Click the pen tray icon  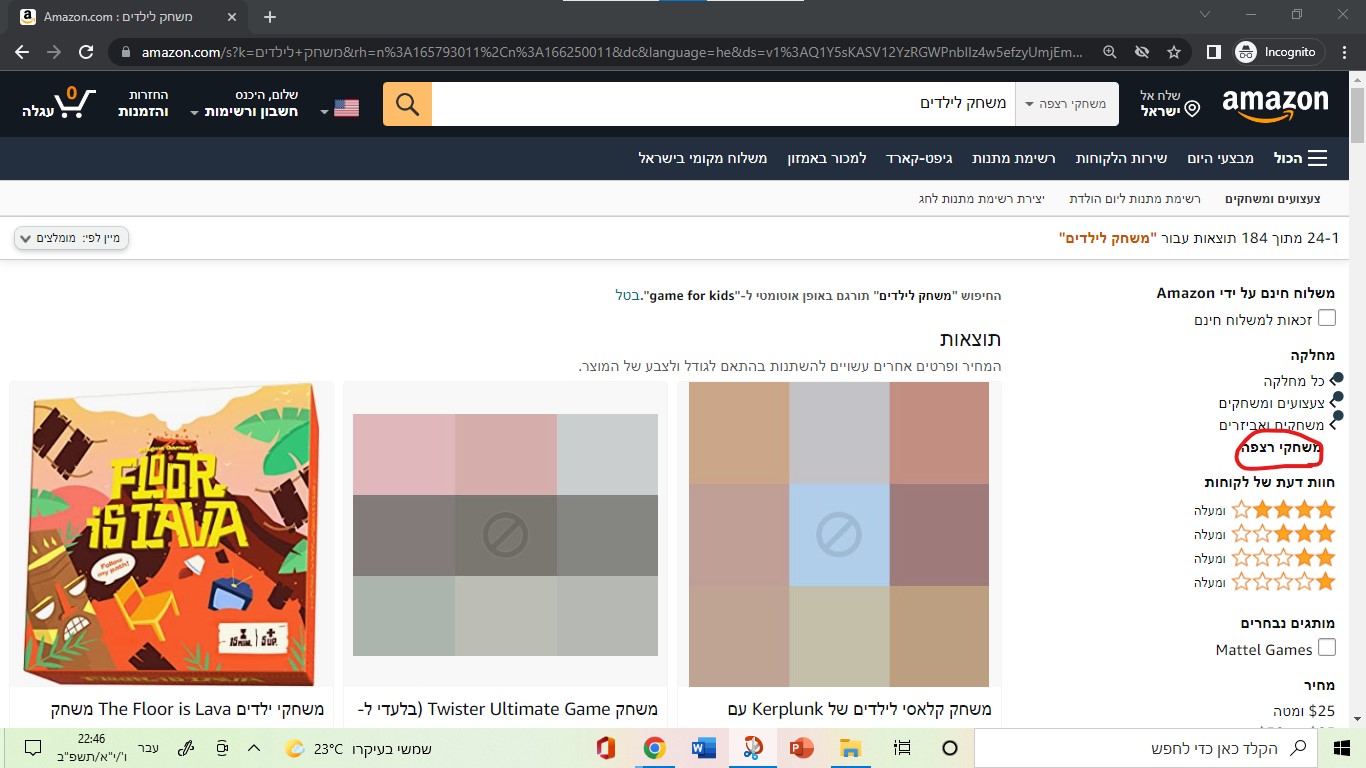coord(186,748)
